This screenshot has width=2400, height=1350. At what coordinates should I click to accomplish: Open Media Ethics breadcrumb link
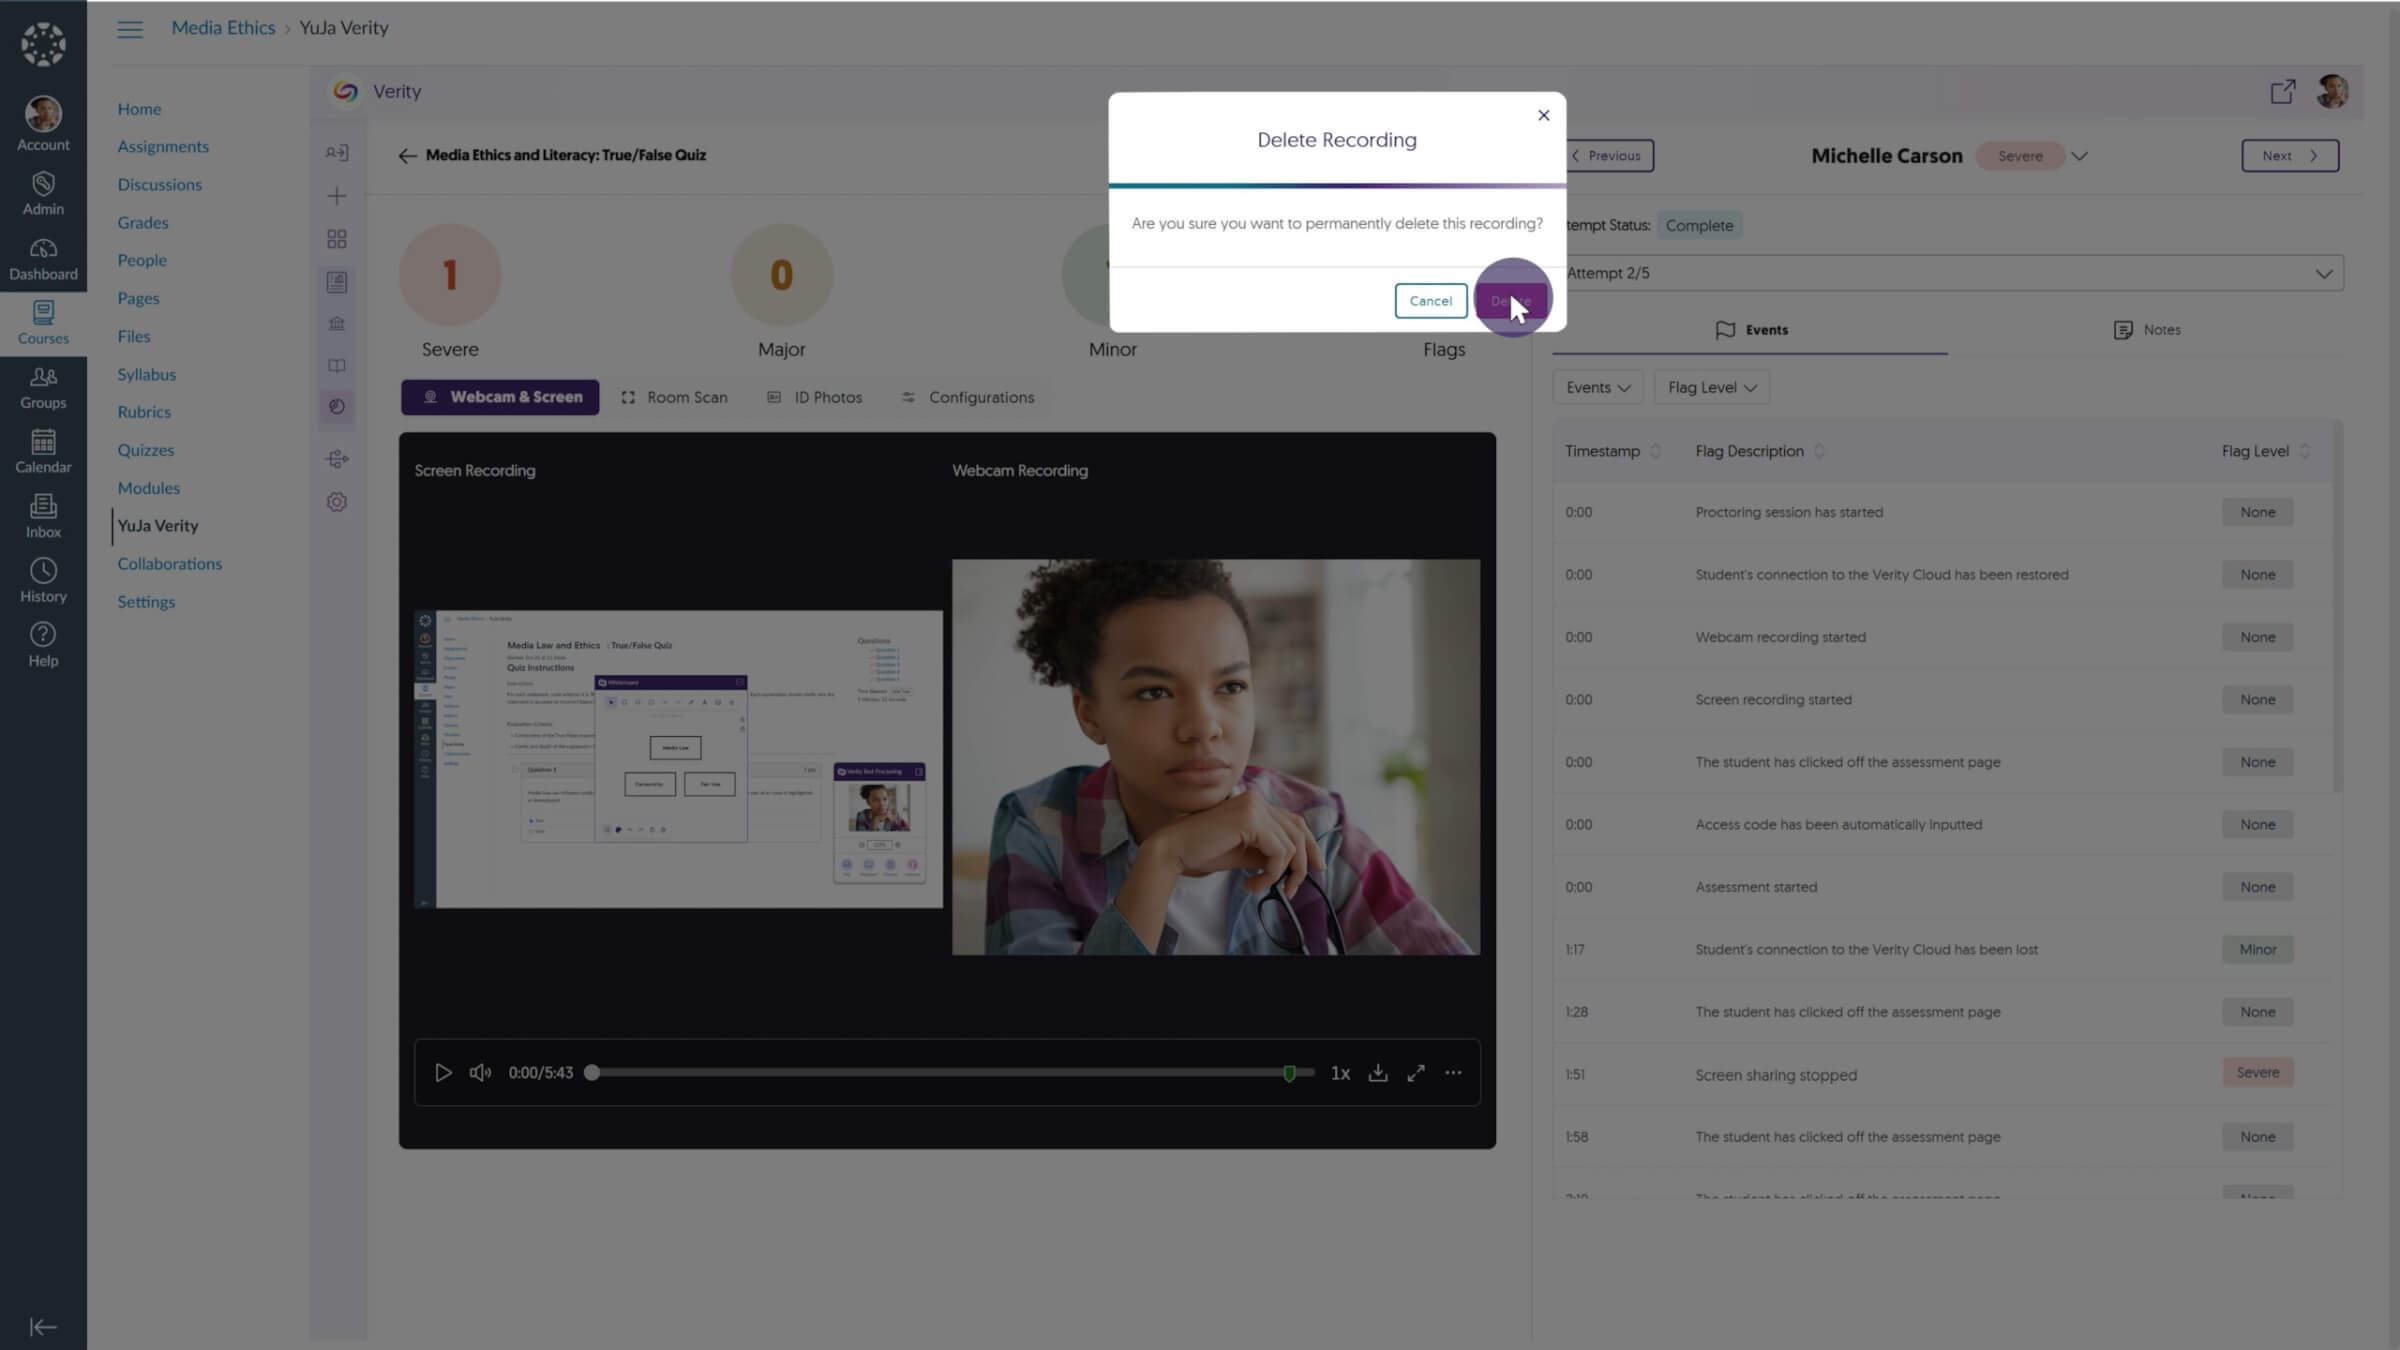[223, 28]
